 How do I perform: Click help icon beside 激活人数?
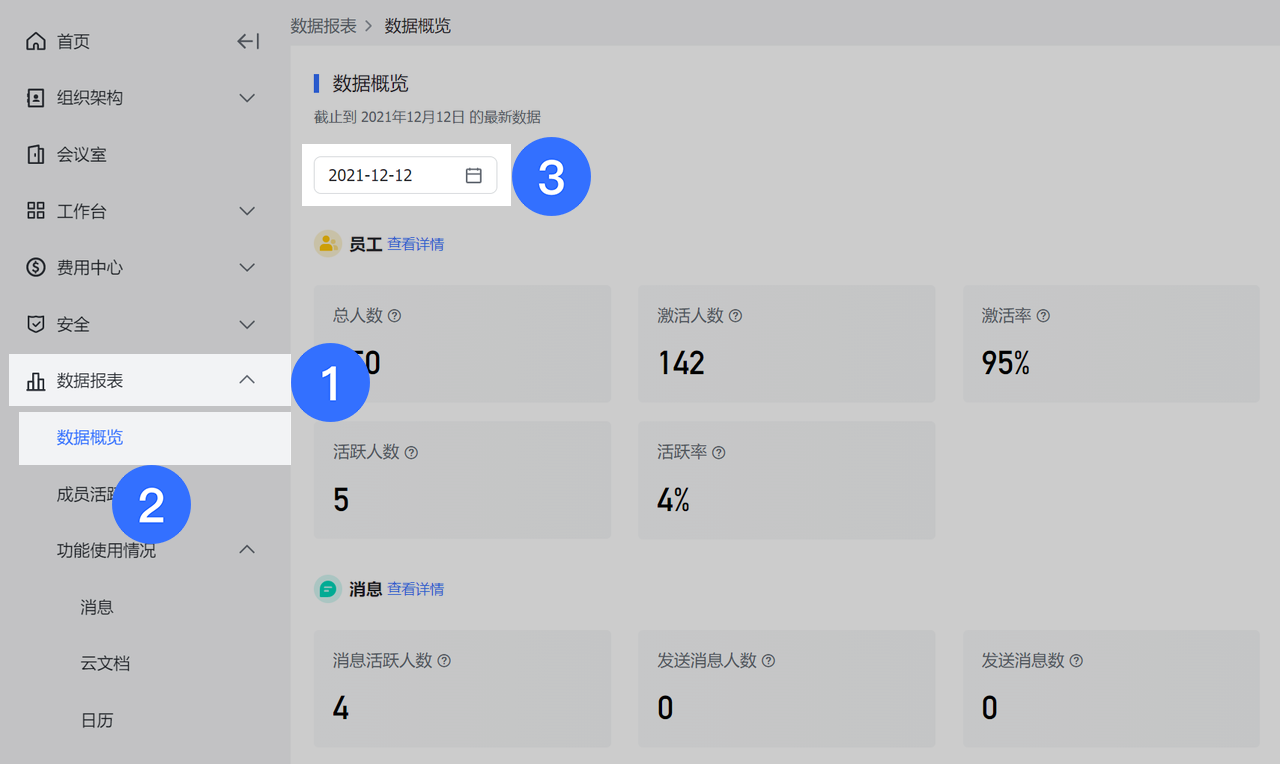735,316
